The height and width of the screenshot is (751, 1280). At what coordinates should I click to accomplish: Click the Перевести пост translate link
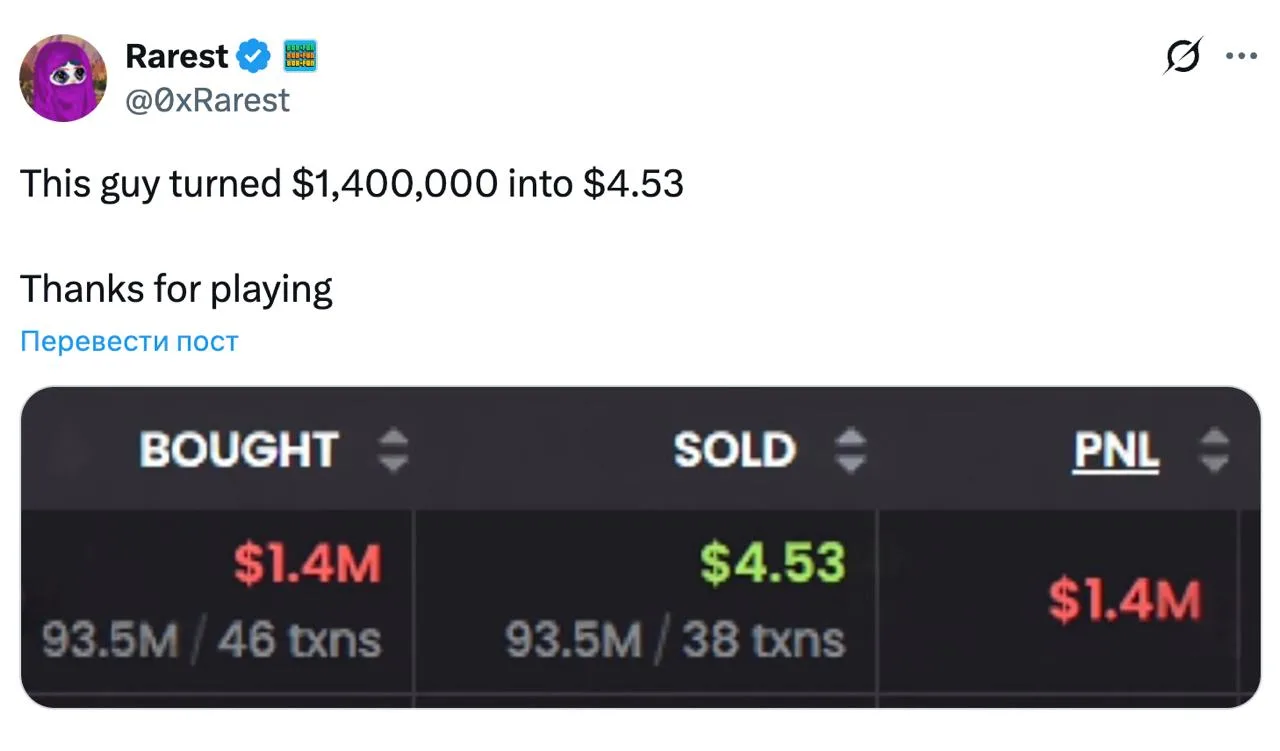tap(129, 341)
